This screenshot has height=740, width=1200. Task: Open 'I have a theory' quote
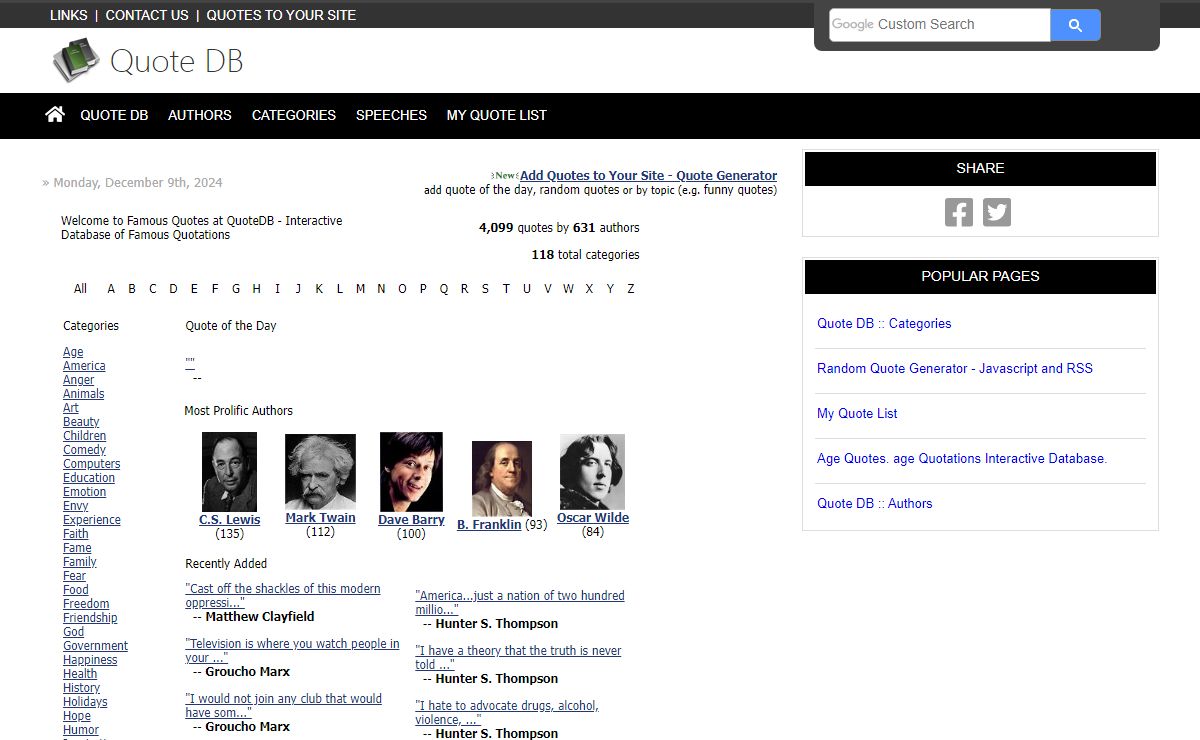click(518, 657)
